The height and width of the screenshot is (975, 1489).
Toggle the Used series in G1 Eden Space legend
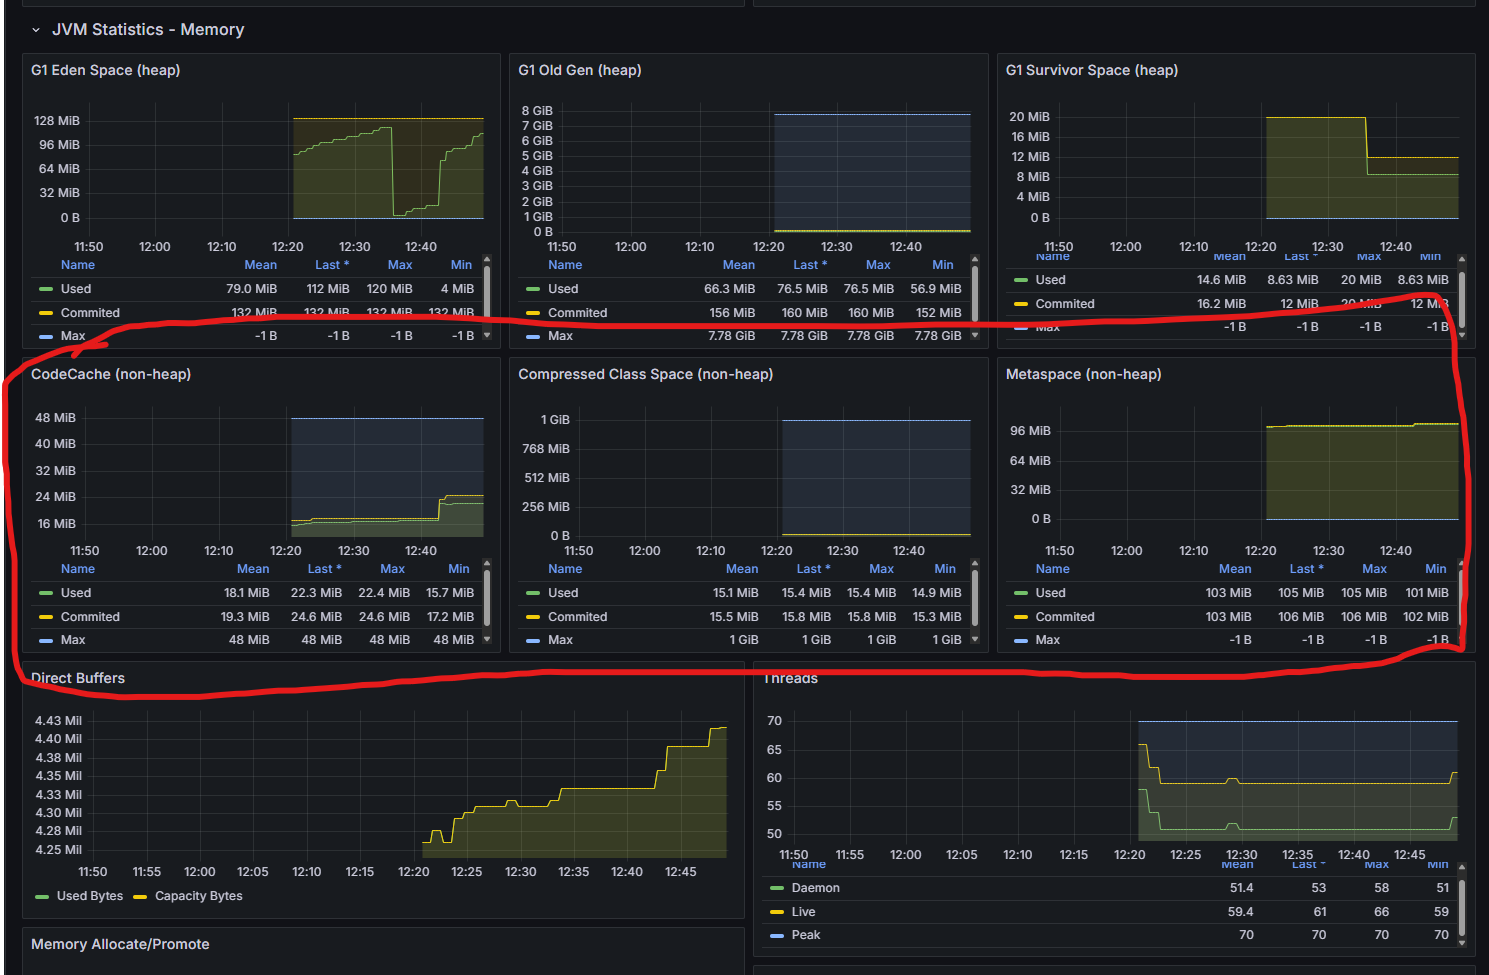pyautogui.click(x=76, y=289)
